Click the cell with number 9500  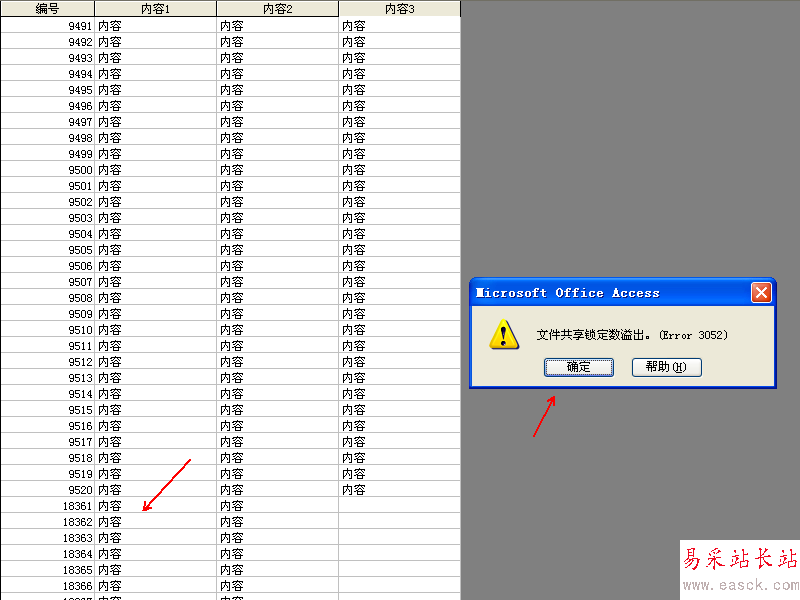coord(47,170)
